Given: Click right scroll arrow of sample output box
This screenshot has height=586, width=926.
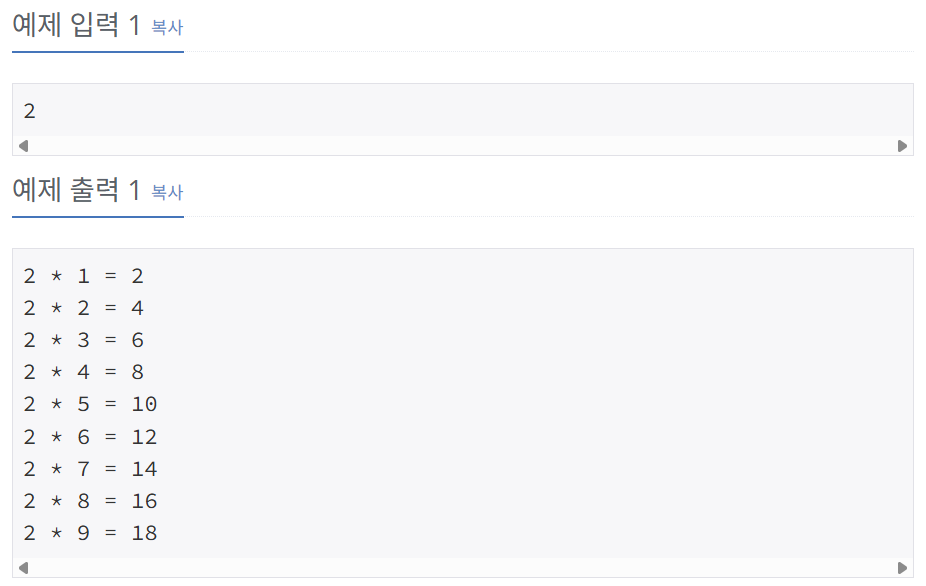Looking at the screenshot, I should (x=902, y=568).
